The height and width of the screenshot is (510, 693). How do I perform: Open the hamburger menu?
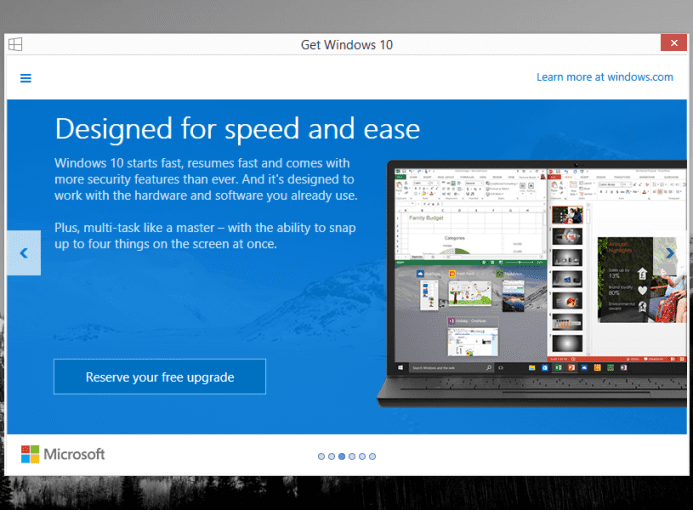pos(26,78)
